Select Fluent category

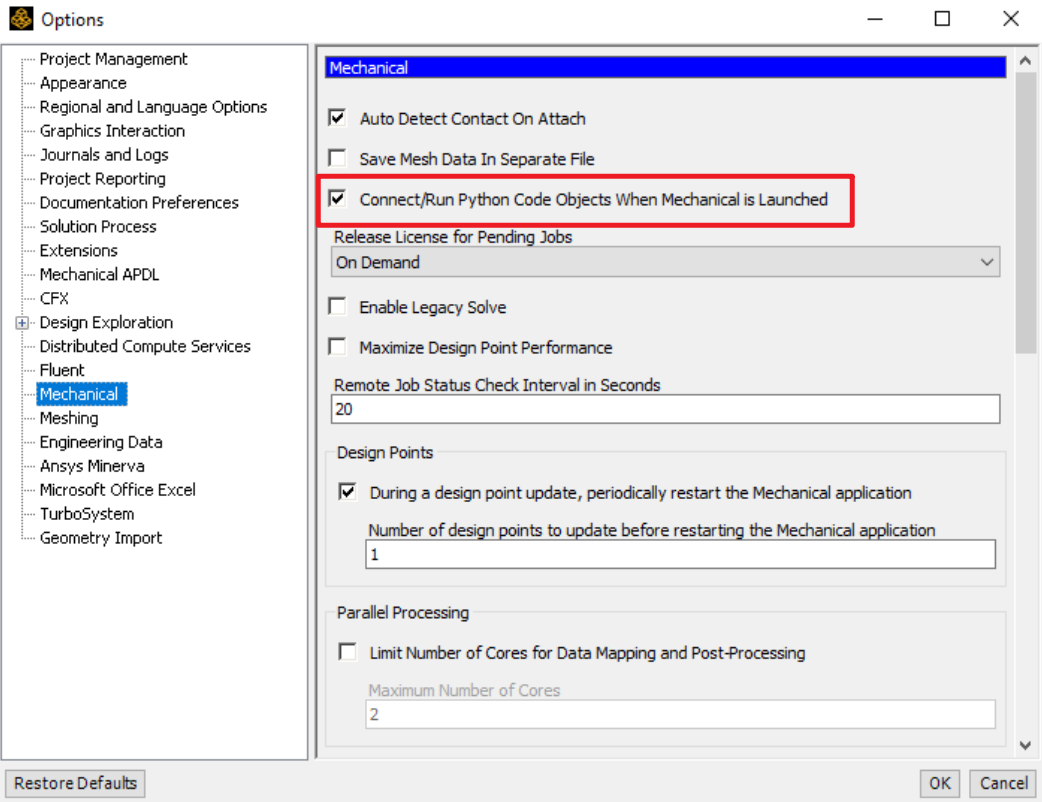click(x=62, y=370)
